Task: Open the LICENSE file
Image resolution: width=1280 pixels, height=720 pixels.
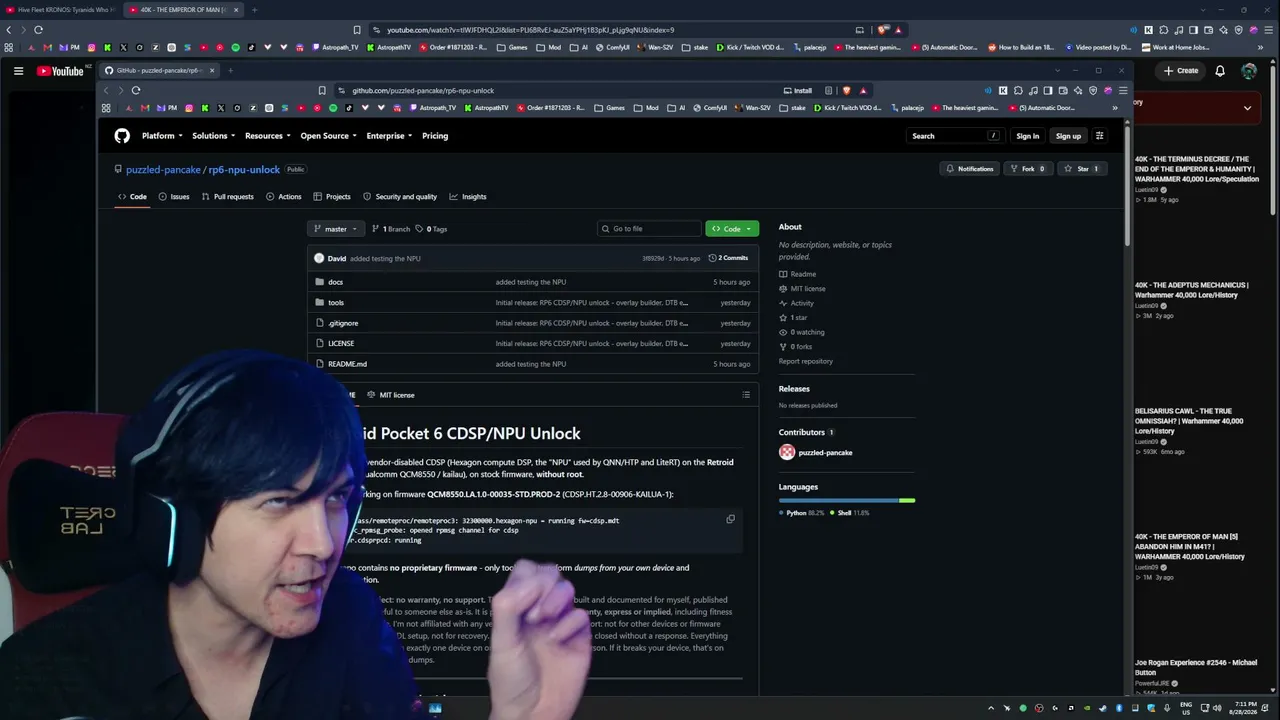Action: 341,344
